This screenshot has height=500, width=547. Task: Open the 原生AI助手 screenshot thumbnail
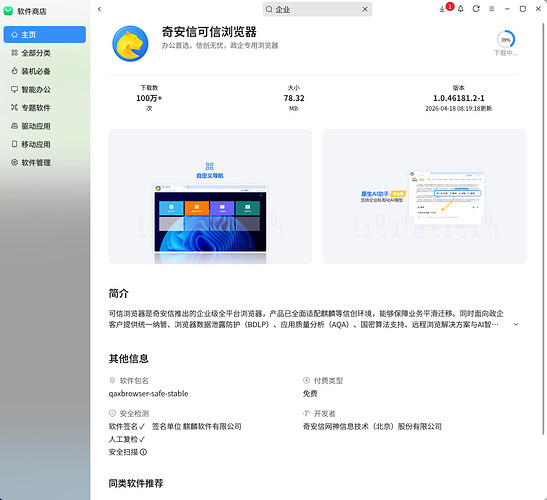click(x=425, y=196)
